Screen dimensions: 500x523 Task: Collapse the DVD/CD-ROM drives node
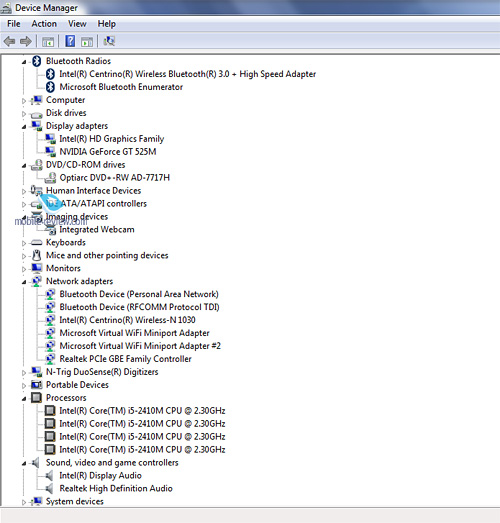(x=24, y=165)
